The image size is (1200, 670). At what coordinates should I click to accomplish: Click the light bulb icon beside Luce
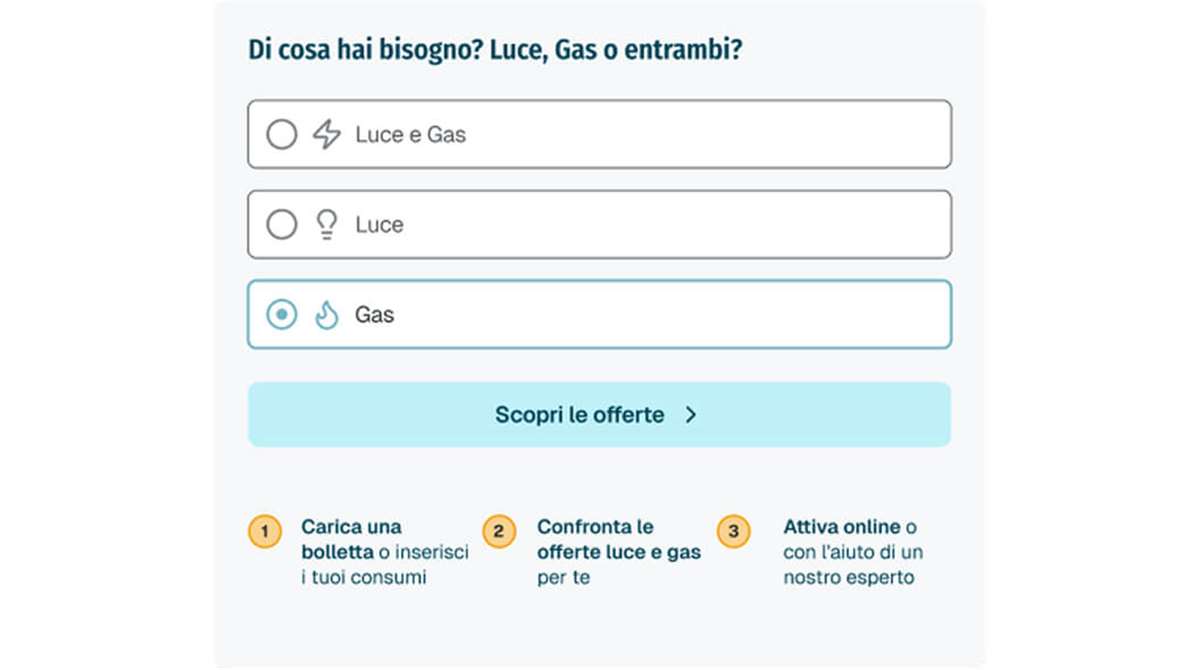[x=328, y=224]
